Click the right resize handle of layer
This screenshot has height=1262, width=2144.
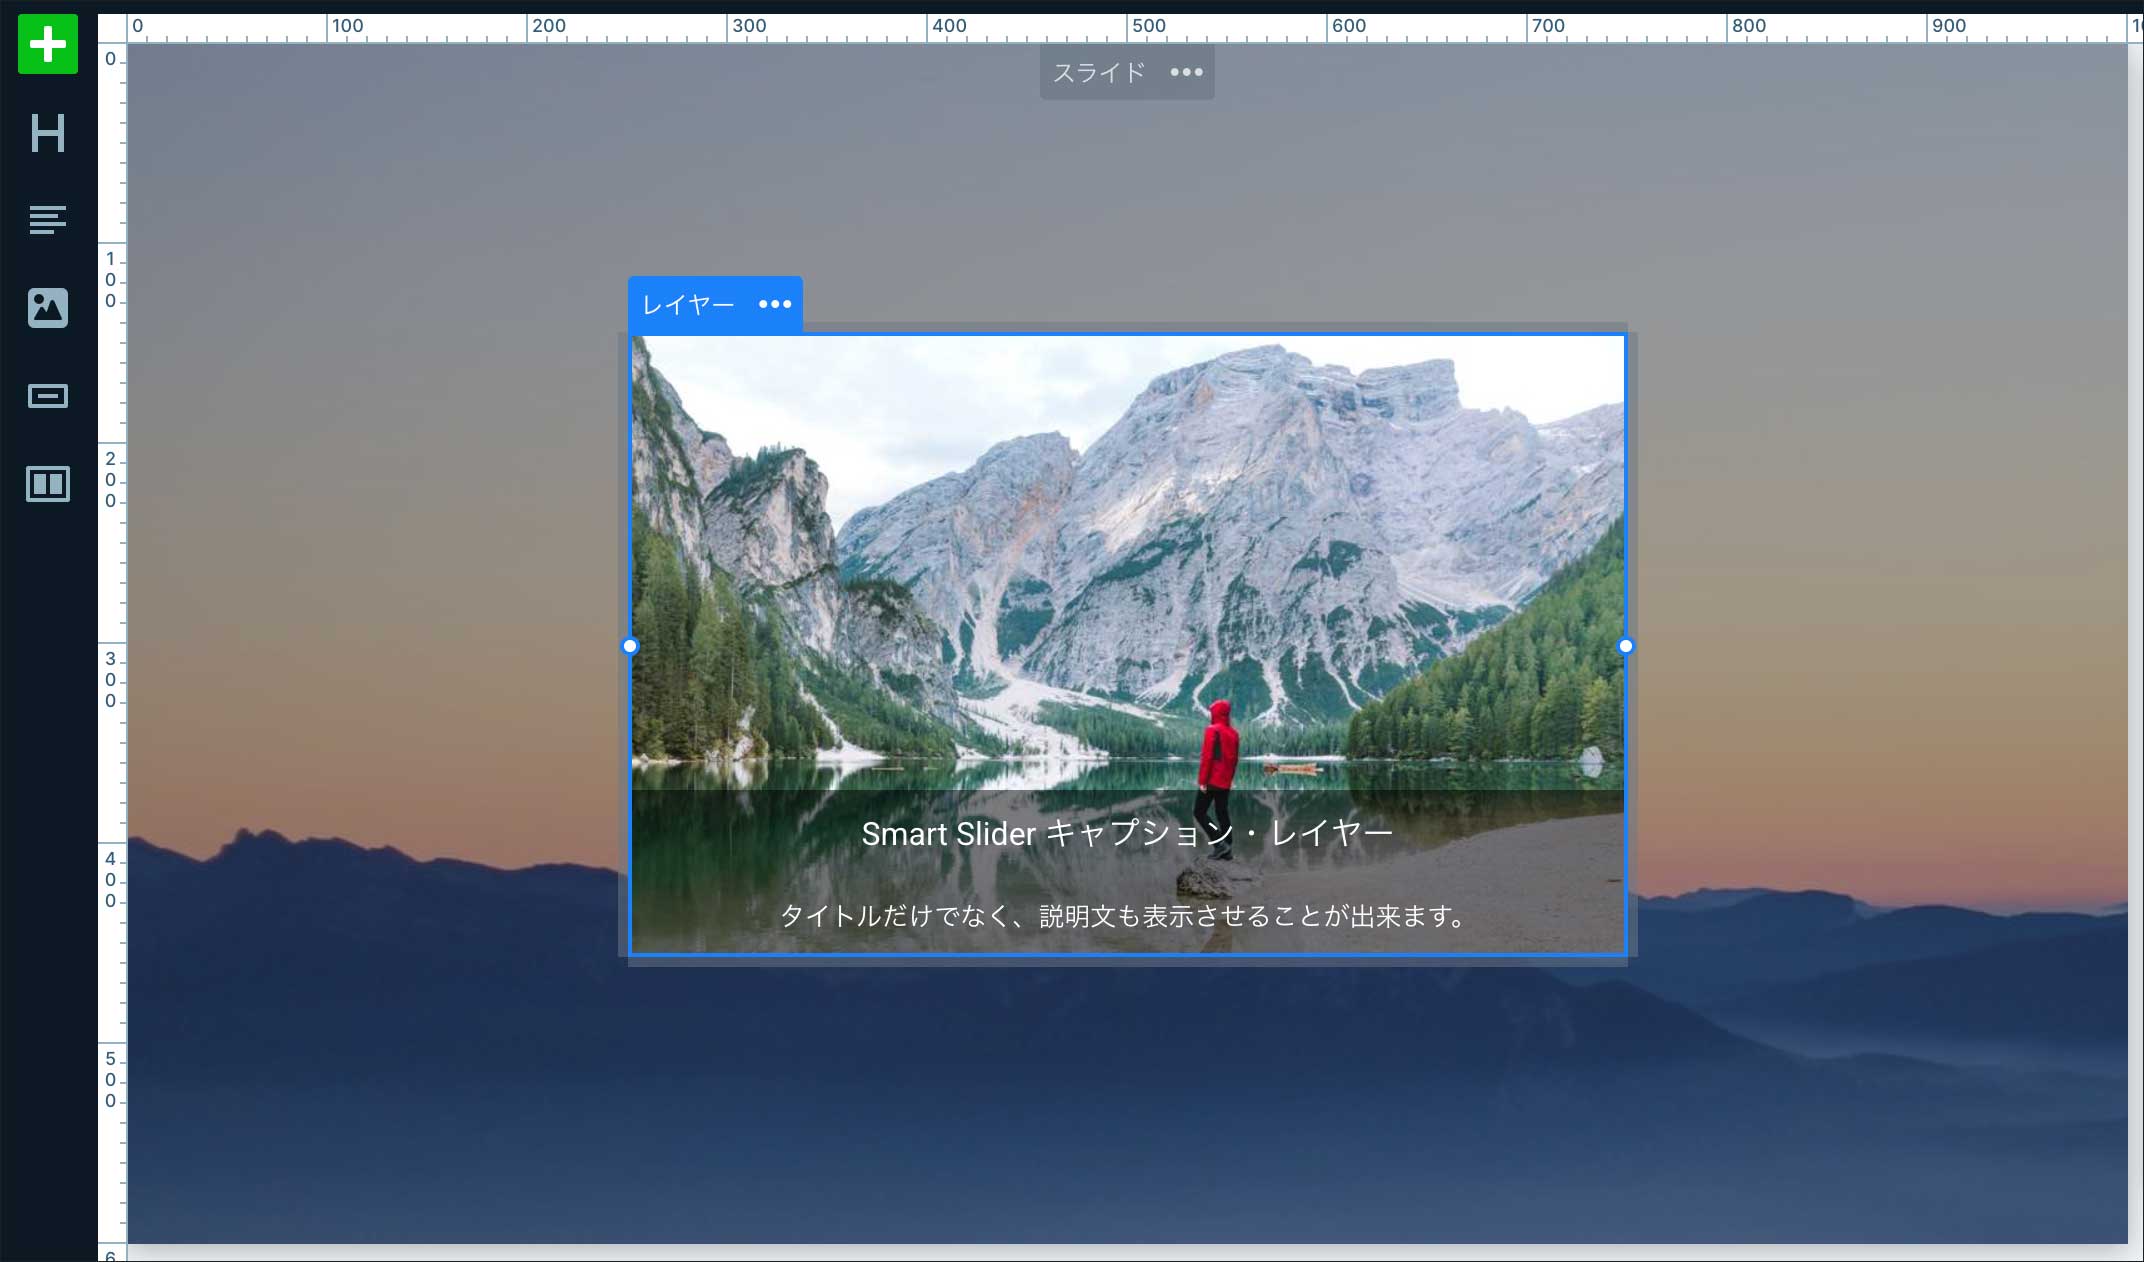pyautogui.click(x=1625, y=646)
